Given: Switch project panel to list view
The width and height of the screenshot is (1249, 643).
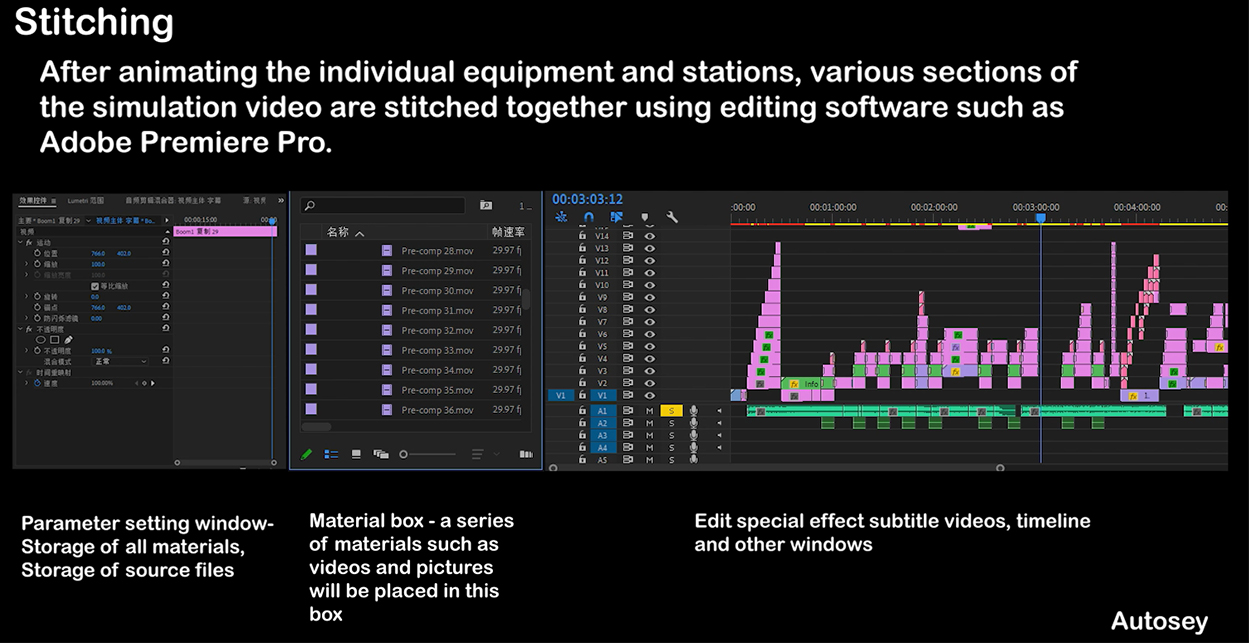Looking at the screenshot, I should coord(331,454).
